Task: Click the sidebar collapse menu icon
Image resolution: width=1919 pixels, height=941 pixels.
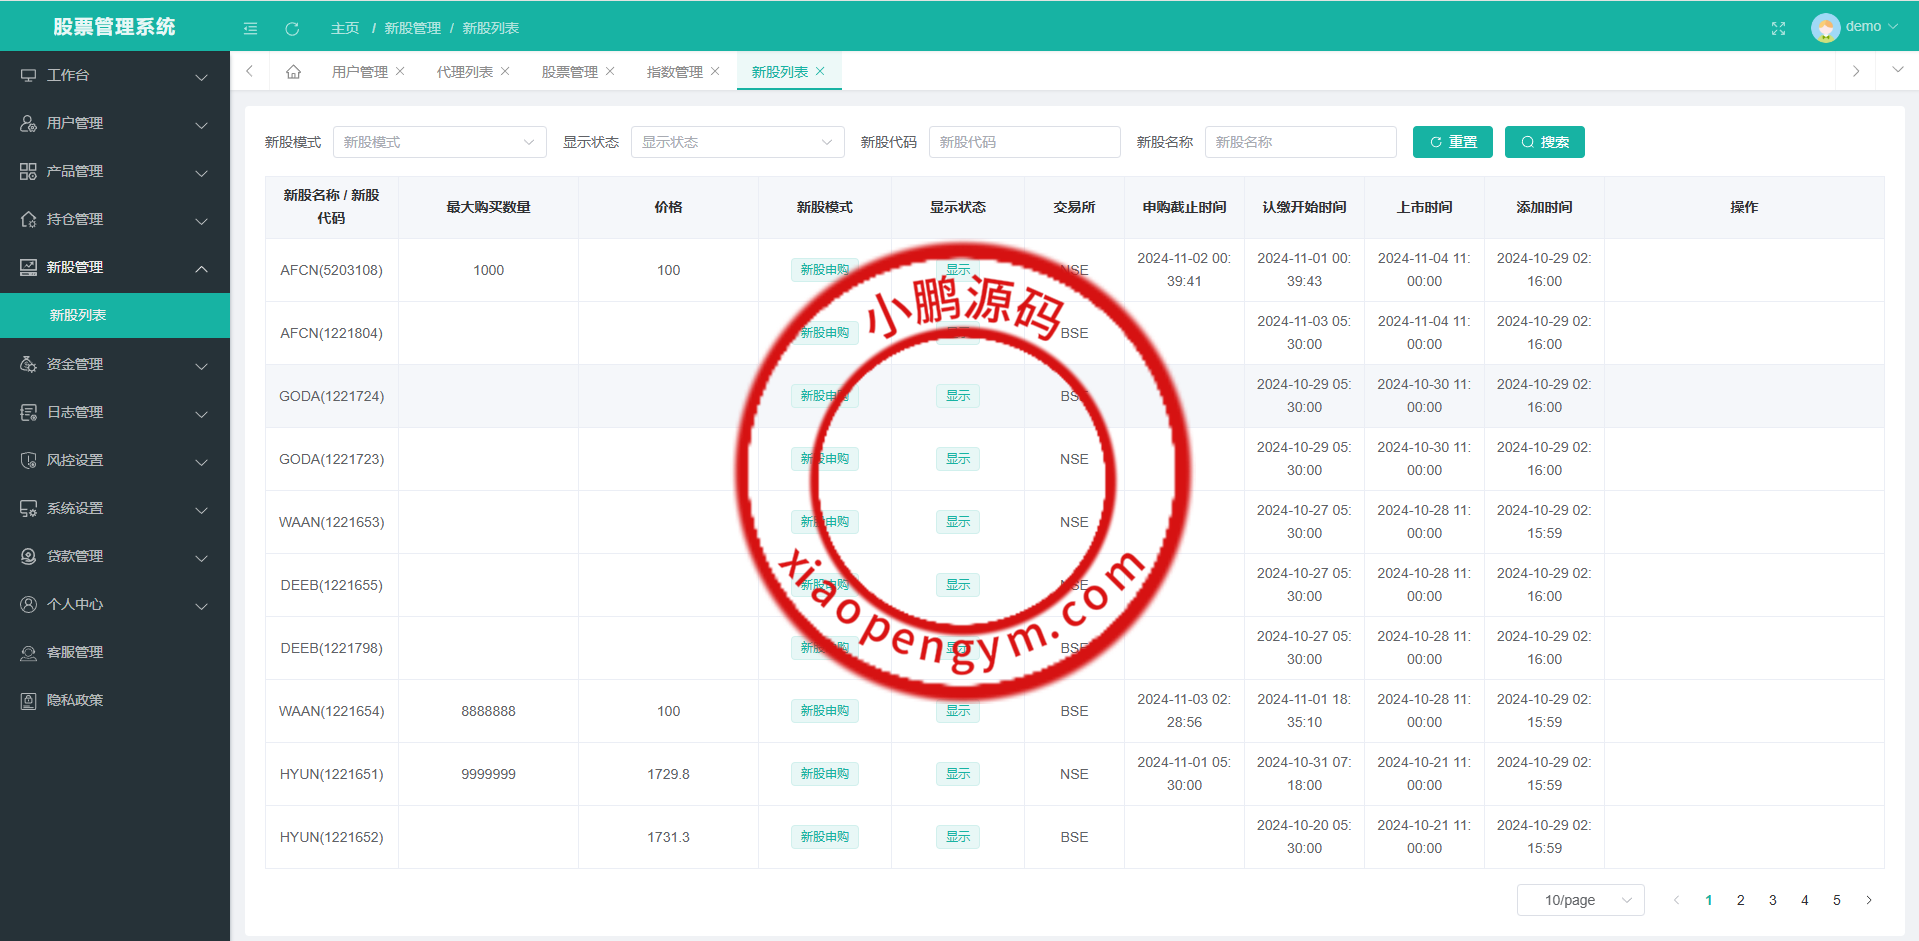Action: 250,28
